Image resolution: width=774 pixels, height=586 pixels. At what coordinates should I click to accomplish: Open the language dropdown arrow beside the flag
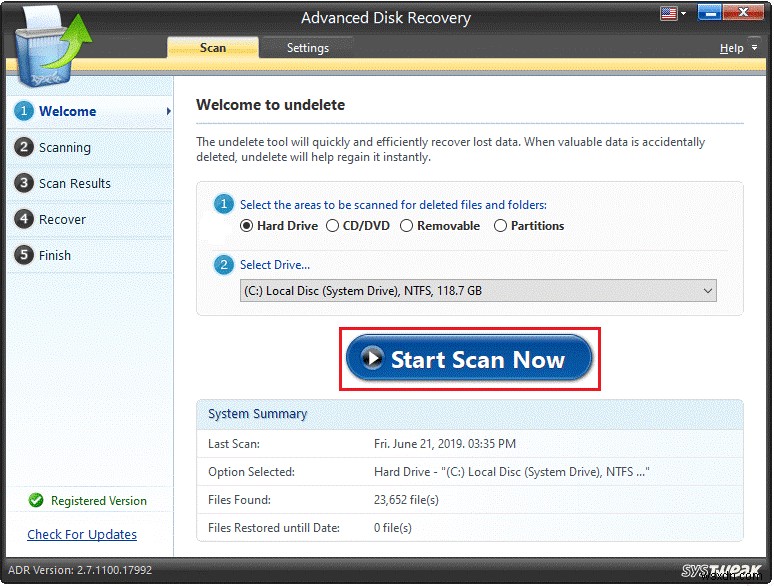coord(684,14)
